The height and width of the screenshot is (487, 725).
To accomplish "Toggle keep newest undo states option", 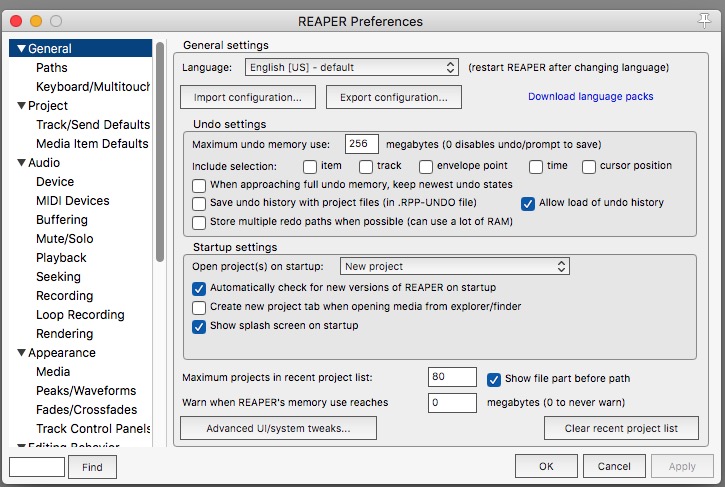I will (x=199, y=185).
